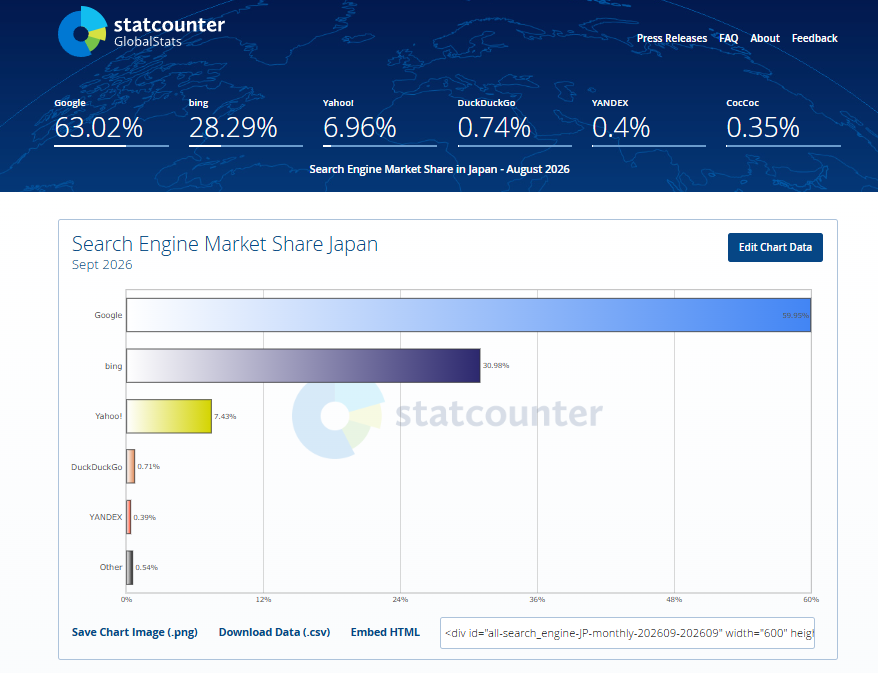Save Chart Image as png
Screen dimensions: 878x673
click(134, 632)
